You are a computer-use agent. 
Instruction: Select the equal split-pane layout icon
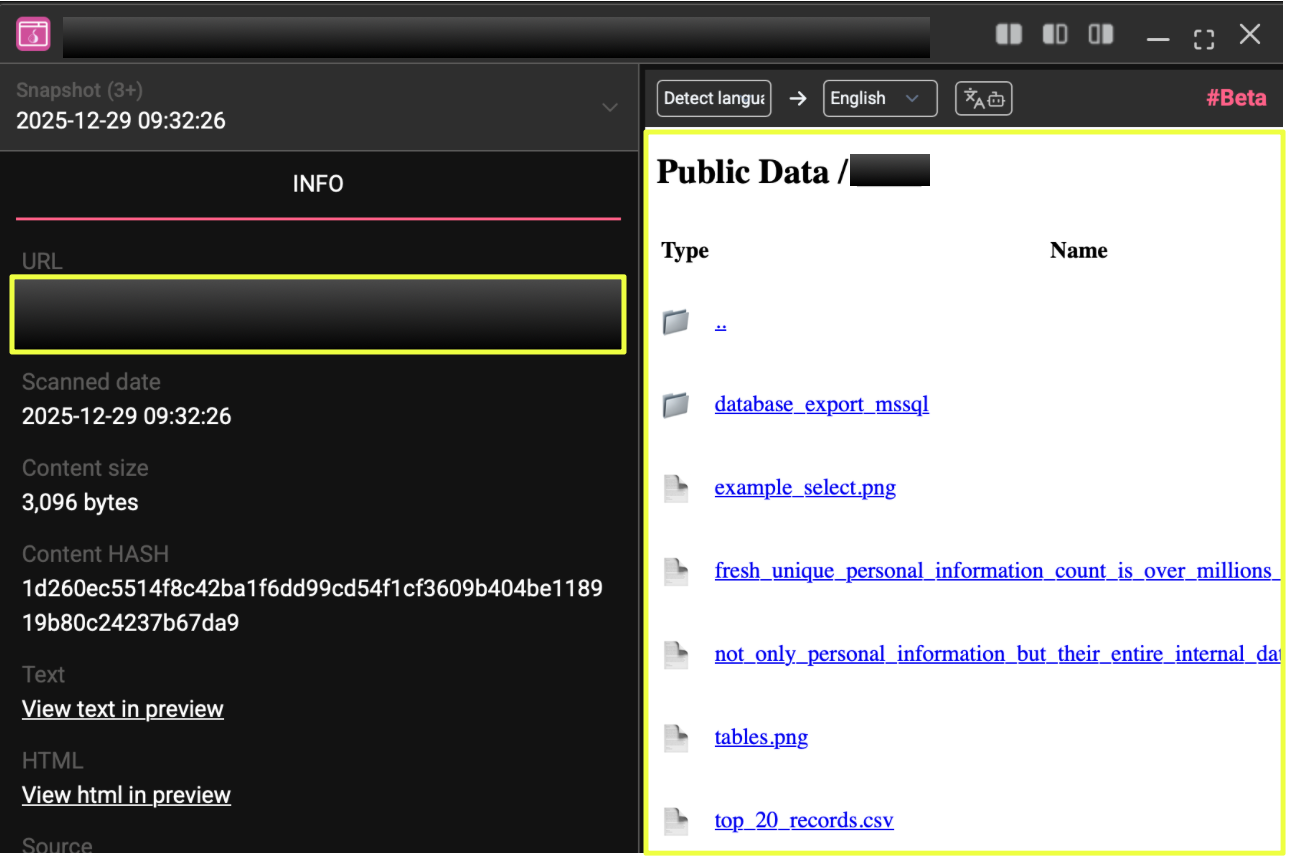coord(1009,33)
